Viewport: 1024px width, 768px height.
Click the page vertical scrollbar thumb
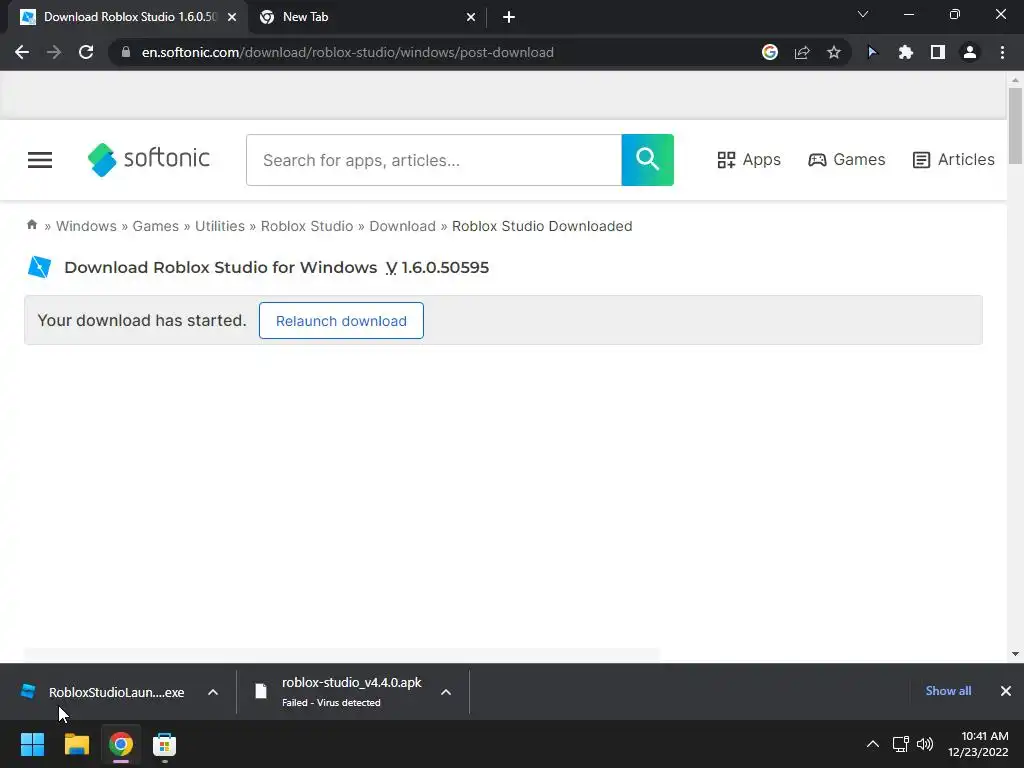tap(1015, 126)
